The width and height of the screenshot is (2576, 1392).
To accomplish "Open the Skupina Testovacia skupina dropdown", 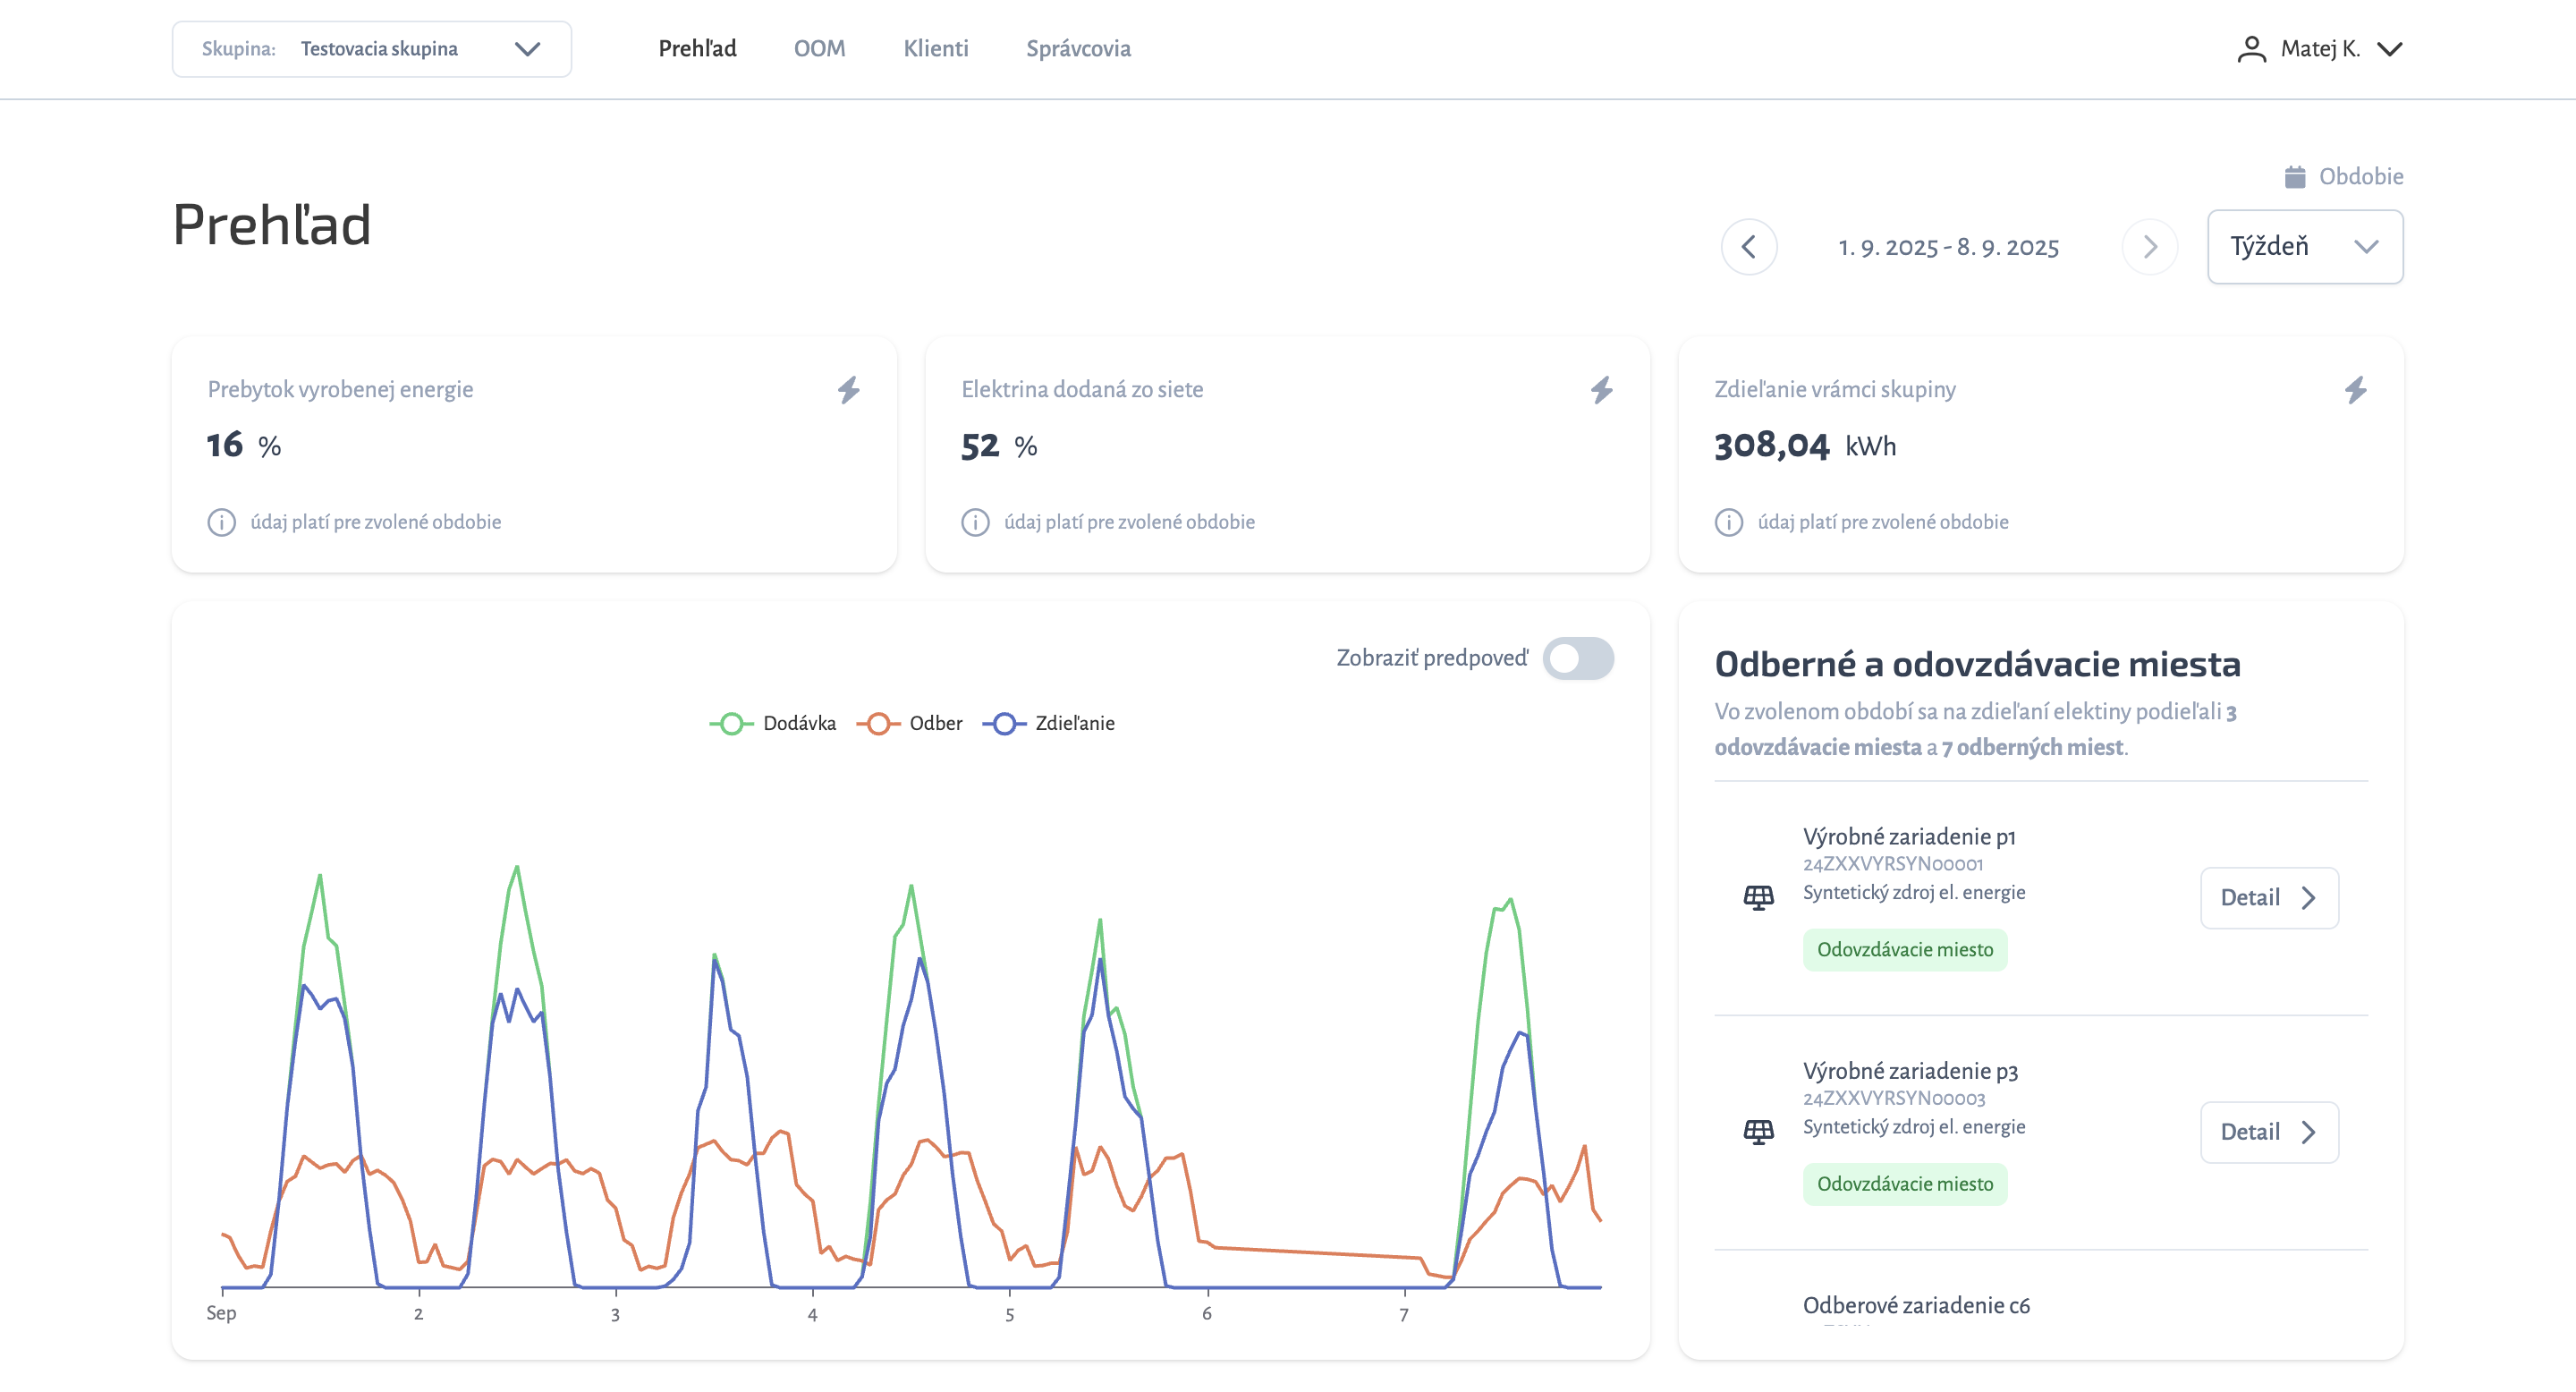I will pyautogui.click(x=371, y=49).
